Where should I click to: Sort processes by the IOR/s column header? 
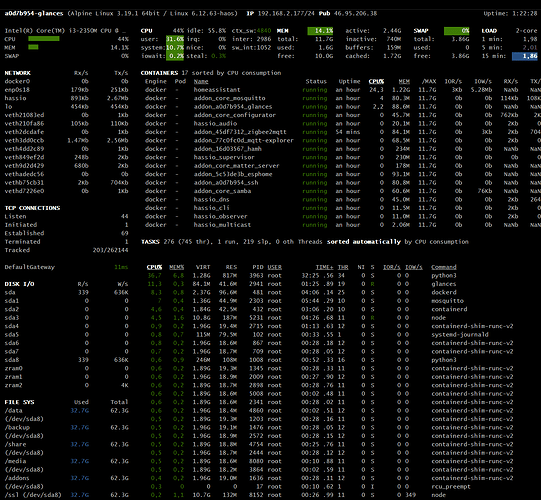(392, 267)
